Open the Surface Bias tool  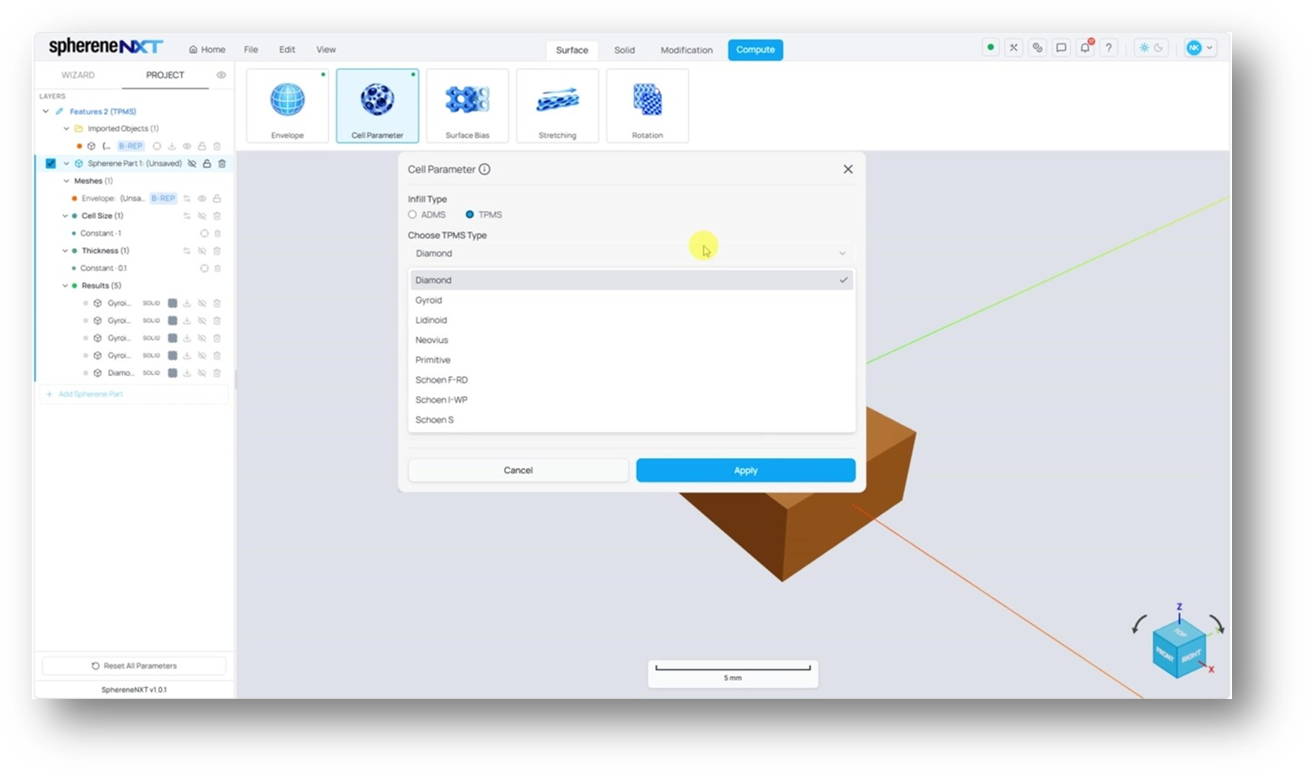click(467, 105)
